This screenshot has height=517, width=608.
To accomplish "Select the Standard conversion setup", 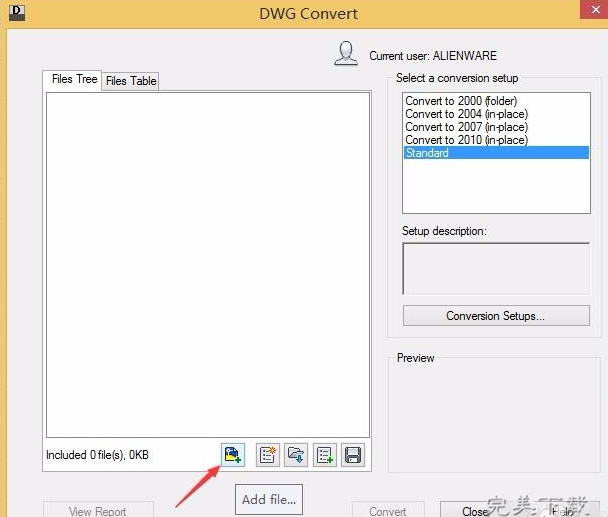I will point(496,152).
